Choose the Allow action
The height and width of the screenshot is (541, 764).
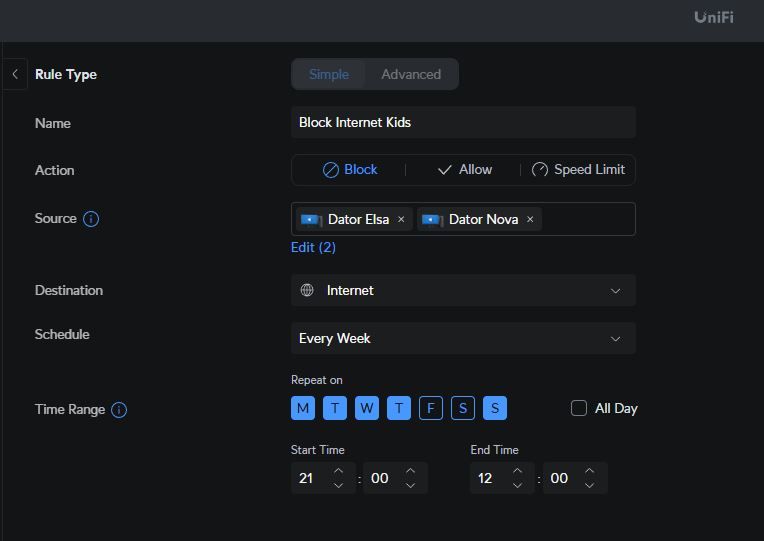(464, 170)
